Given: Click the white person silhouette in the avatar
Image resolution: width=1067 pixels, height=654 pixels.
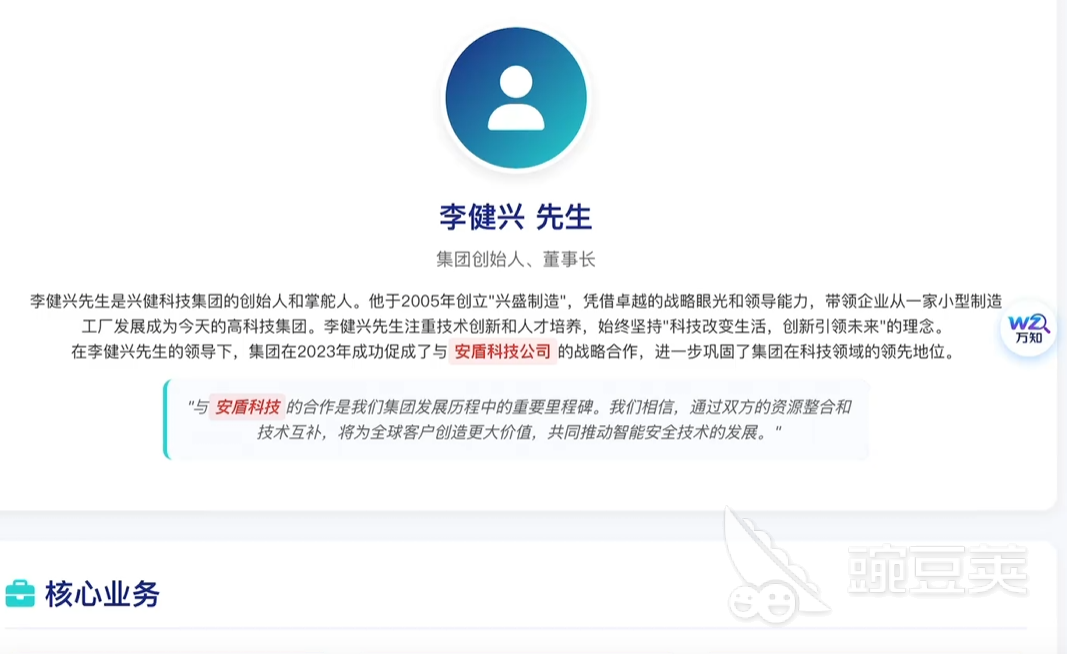Looking at the screenshot, I should pyautogui.click(x=516, y=98).
